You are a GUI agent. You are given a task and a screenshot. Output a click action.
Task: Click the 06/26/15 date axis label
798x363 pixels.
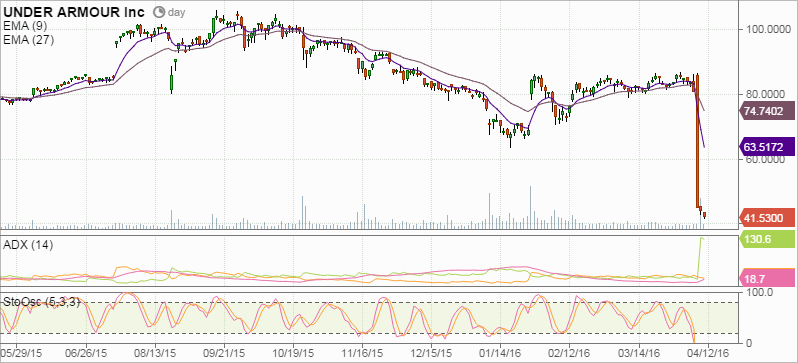(x=86, y=352)
